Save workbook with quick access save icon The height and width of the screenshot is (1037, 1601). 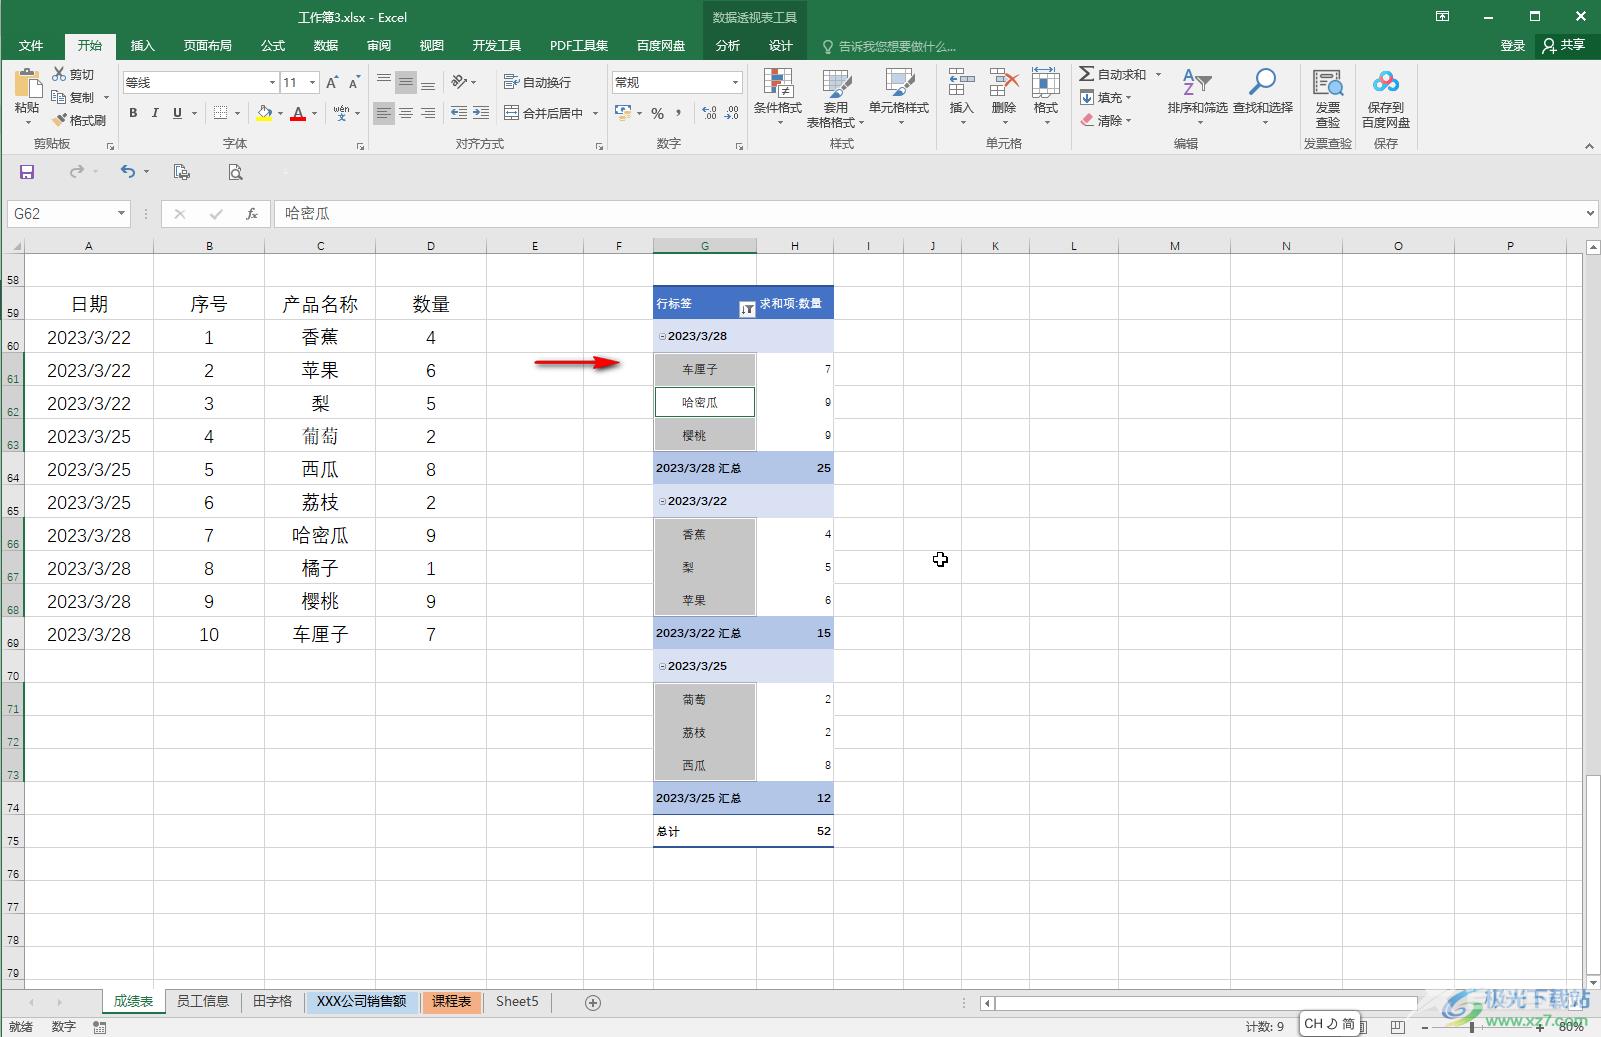tap(27, 172)
